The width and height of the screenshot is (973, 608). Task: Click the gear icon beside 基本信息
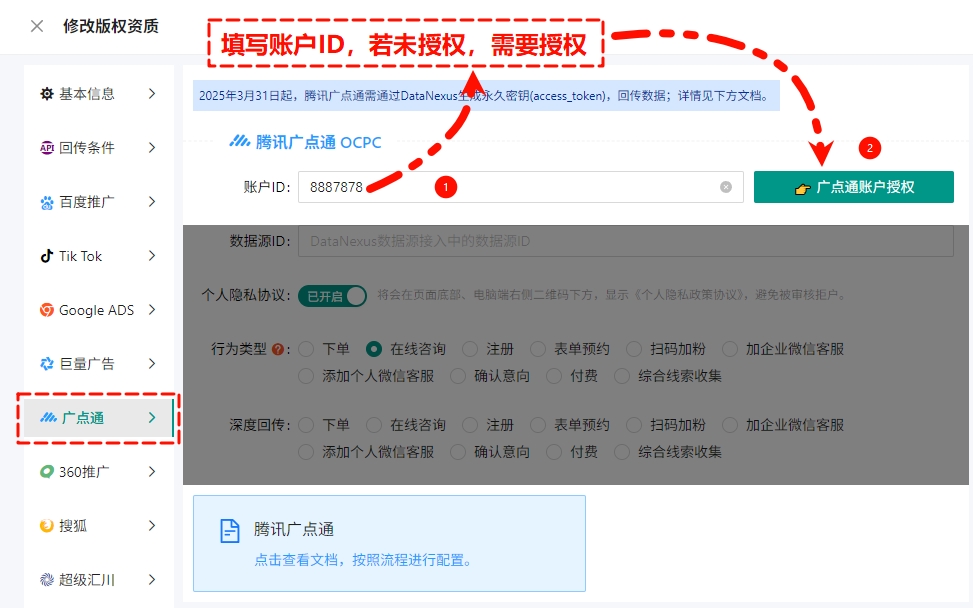[47, 94]
